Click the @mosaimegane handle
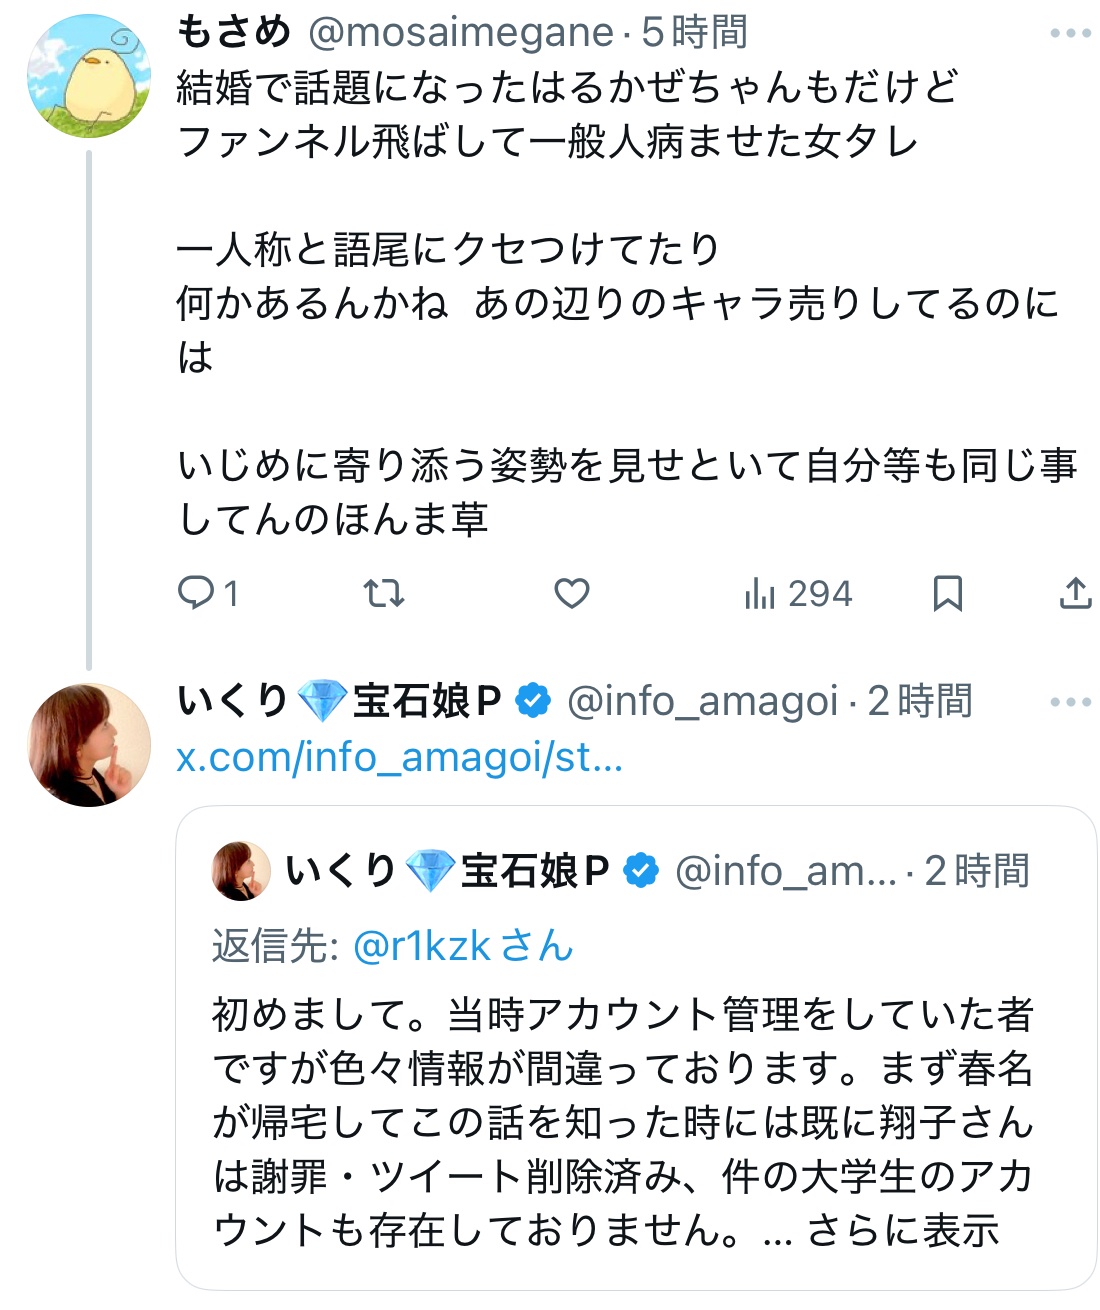This screenshot has height=1310, width=1100. (460, 33)
